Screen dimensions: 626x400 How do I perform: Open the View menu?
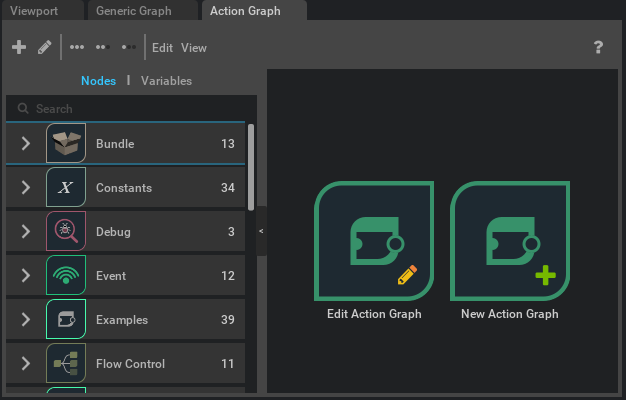194,47
